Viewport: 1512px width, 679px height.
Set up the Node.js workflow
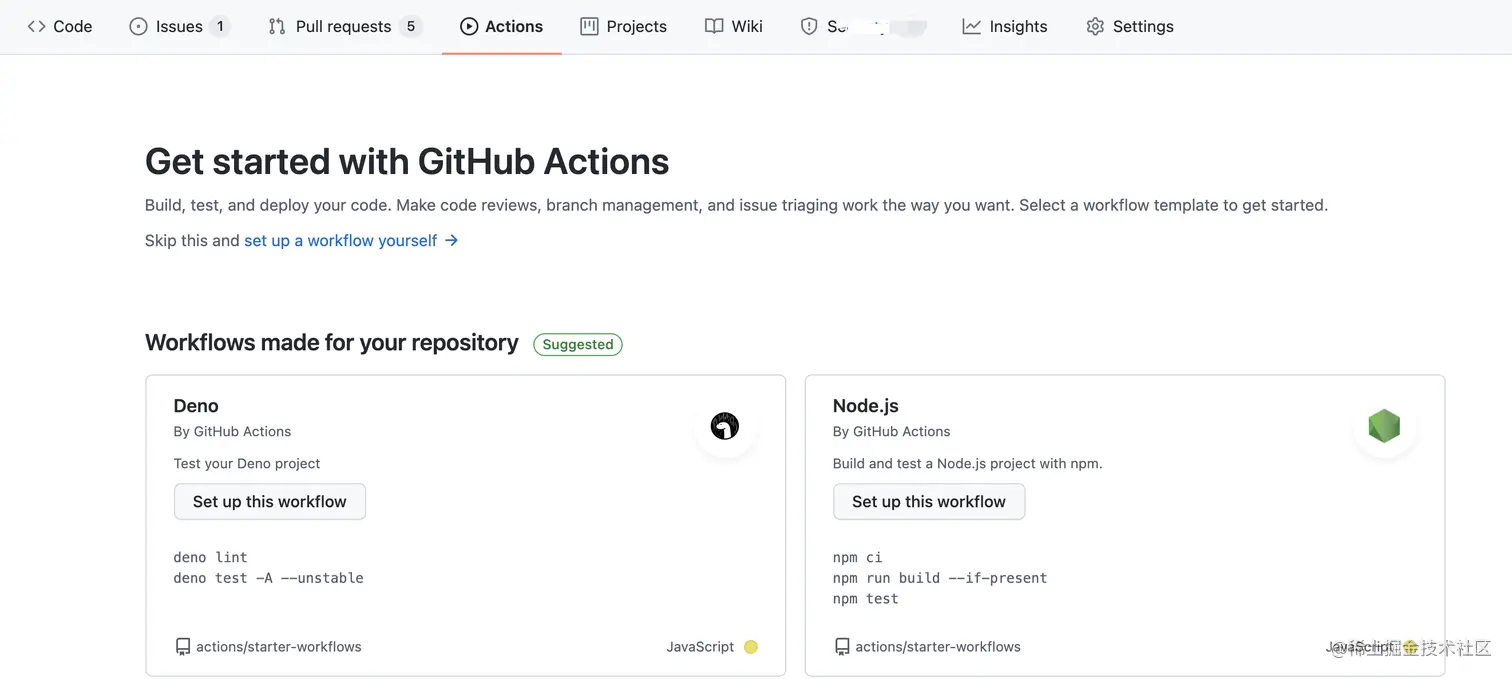pyautogui.click(x=929, y=502)
